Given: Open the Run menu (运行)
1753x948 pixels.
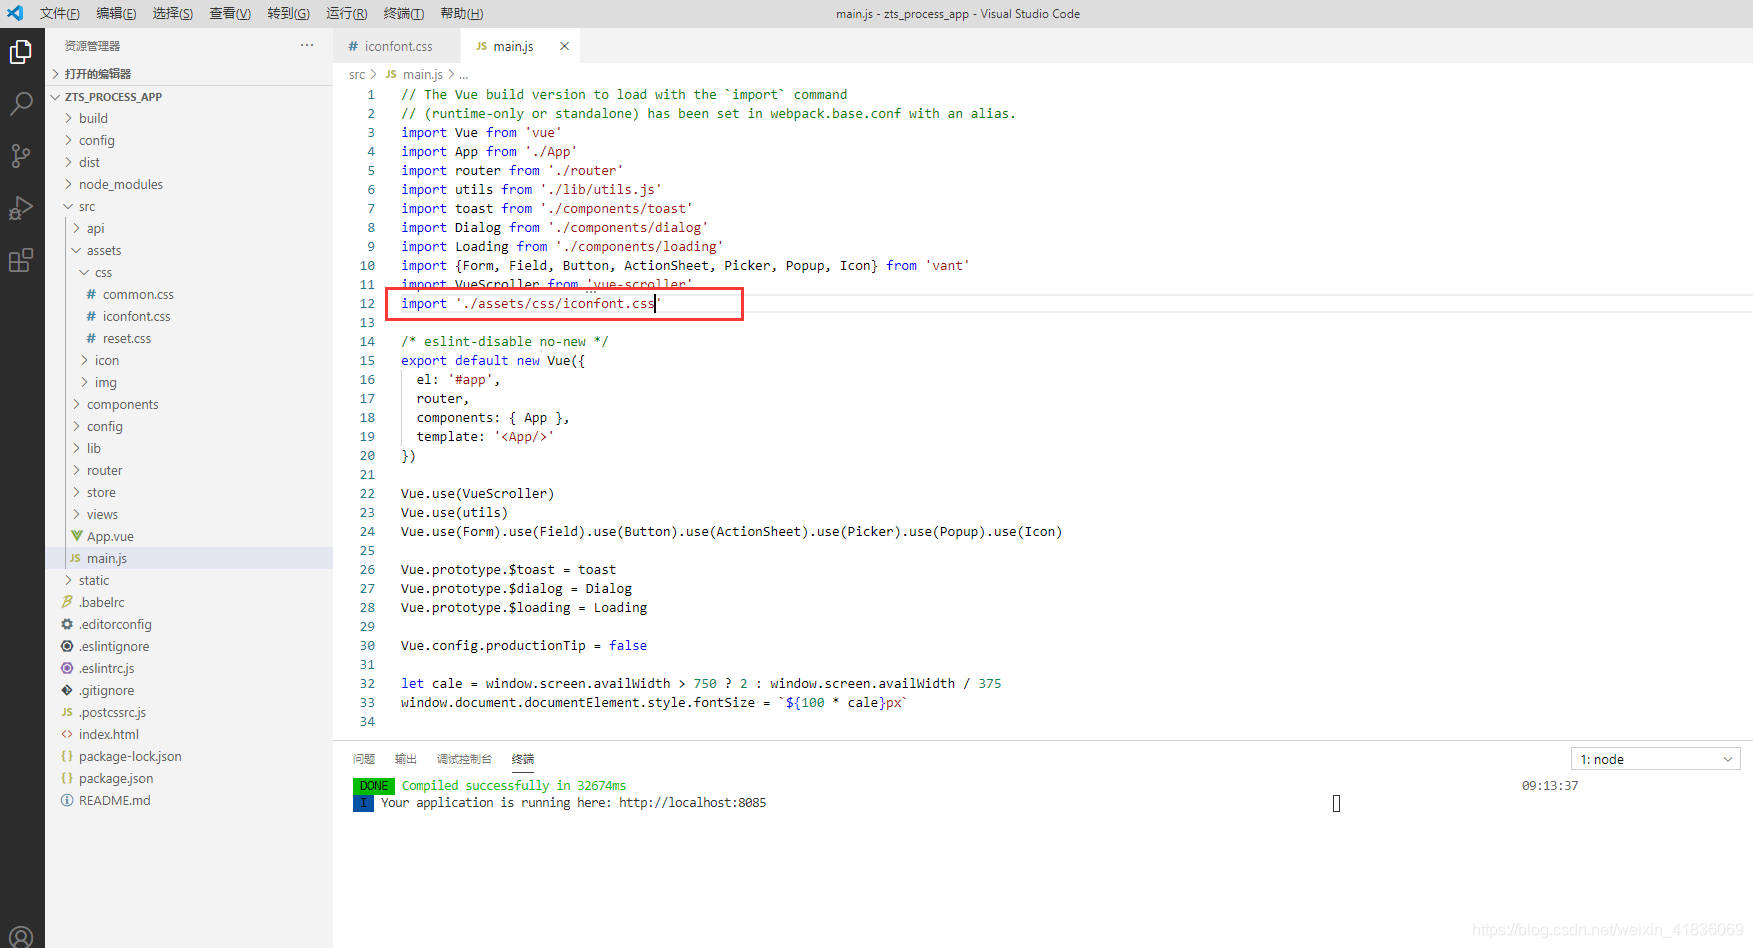Looking at the screenshot, I should pos(346,13).
